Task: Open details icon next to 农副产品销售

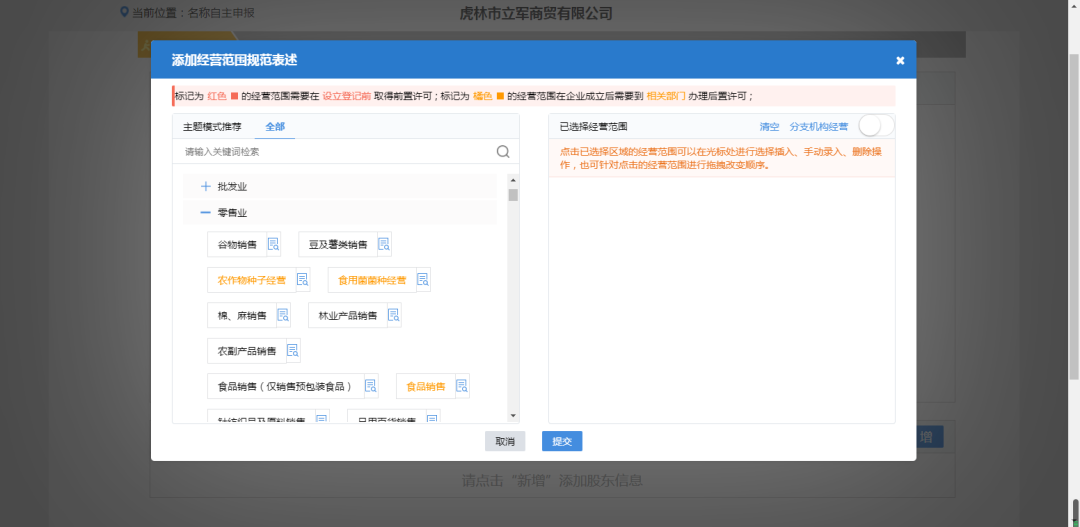Action: pyautogui.click(x=293, y=350)
